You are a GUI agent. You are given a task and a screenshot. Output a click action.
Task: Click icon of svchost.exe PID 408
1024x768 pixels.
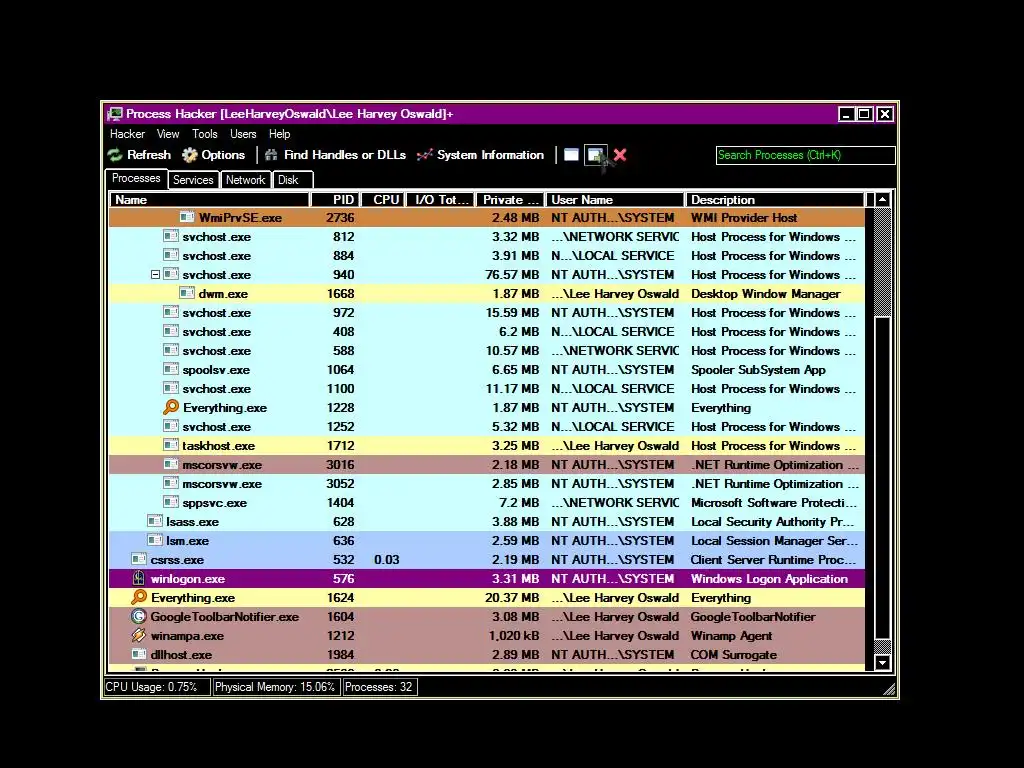coord(170,331)
